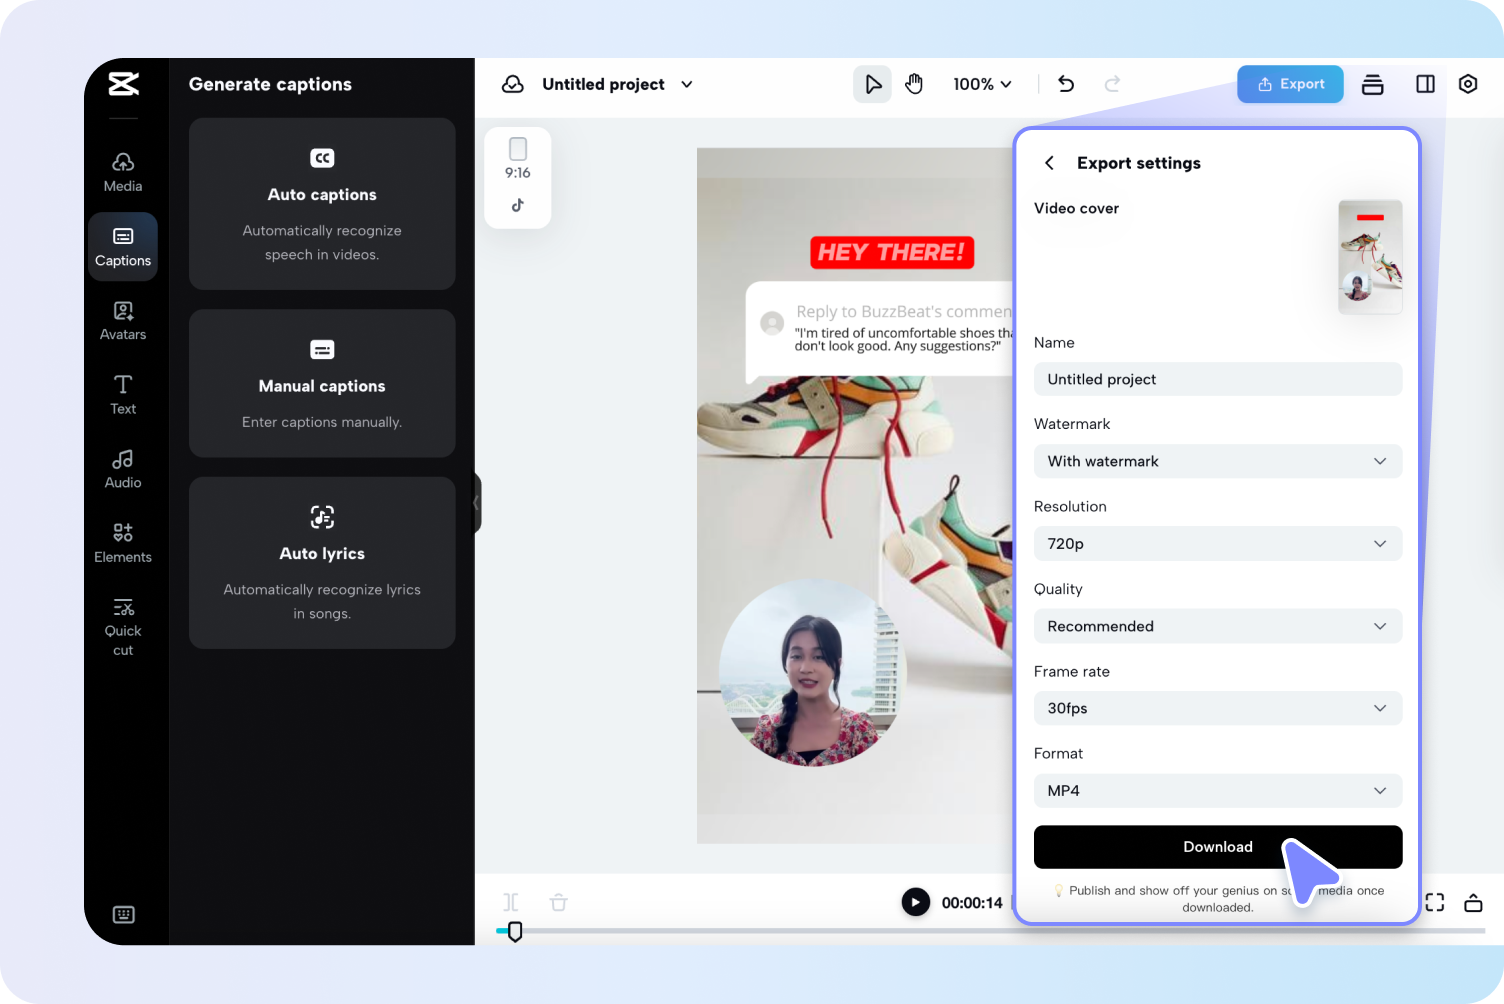
Task: Open the Media panel
Action: pos(123,170)
